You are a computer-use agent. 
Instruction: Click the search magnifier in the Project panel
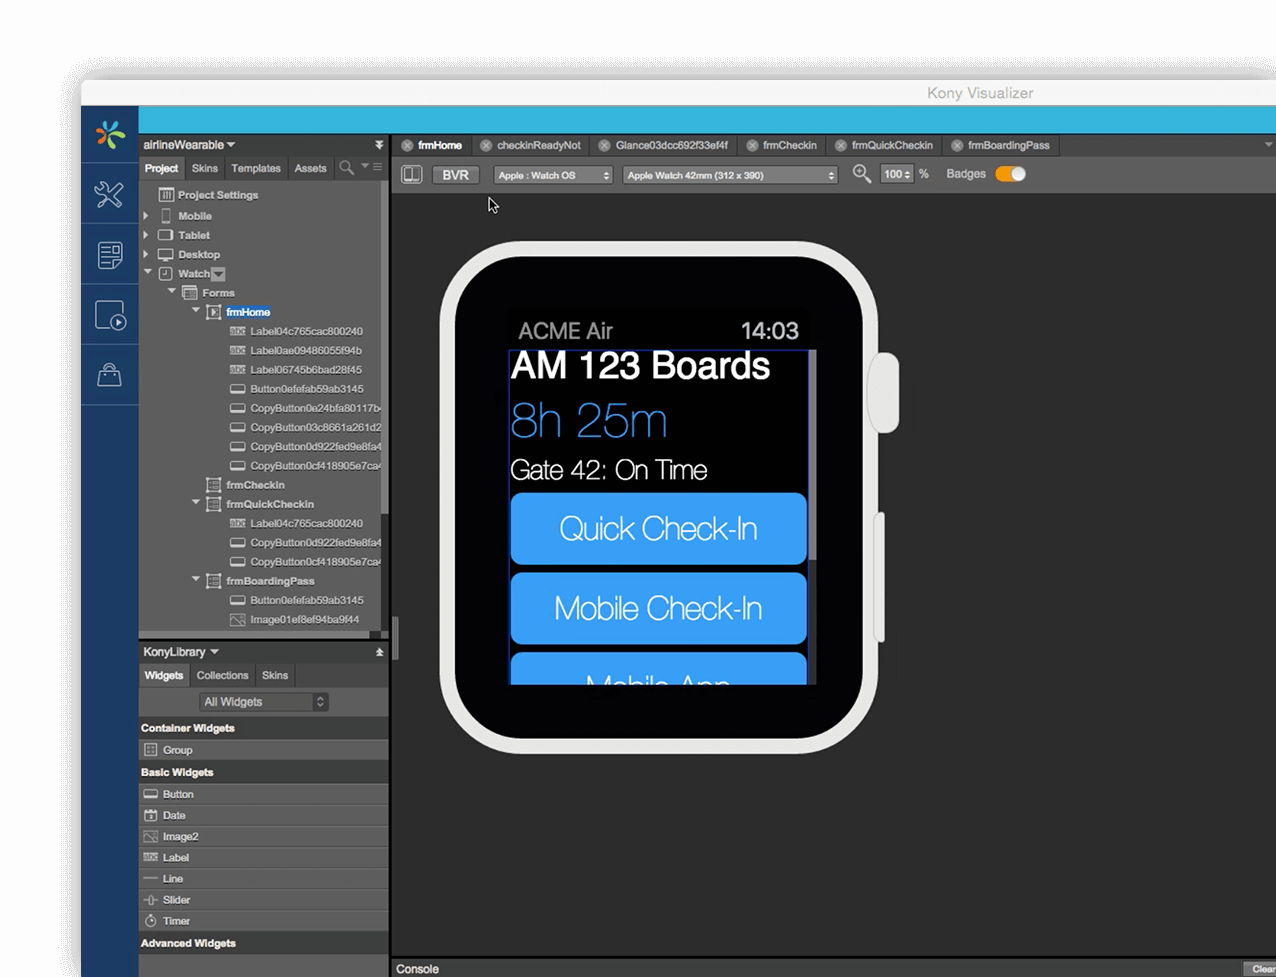tap(347, 168)
